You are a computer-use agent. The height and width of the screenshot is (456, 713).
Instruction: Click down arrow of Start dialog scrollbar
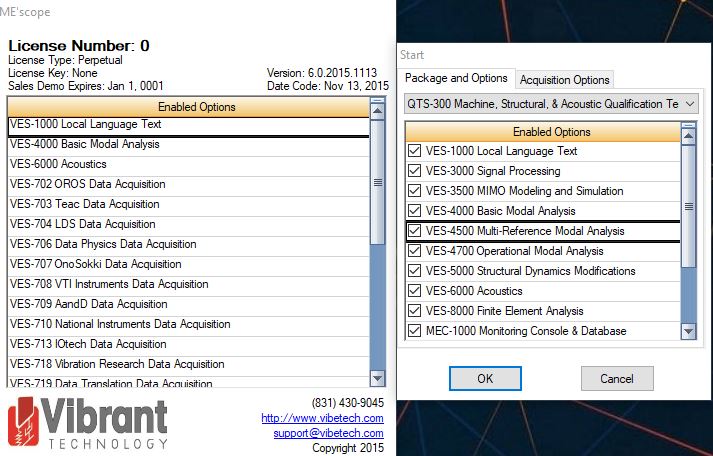pos(688,331)
